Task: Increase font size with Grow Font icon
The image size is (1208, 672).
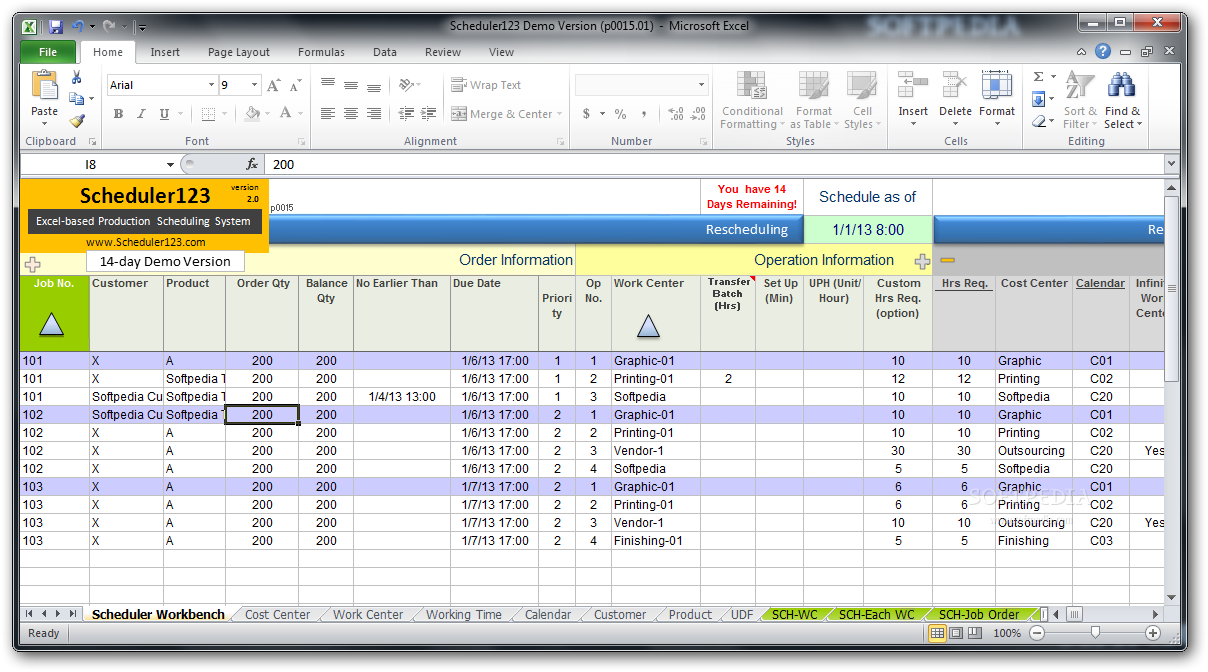Action: (274, 85)
